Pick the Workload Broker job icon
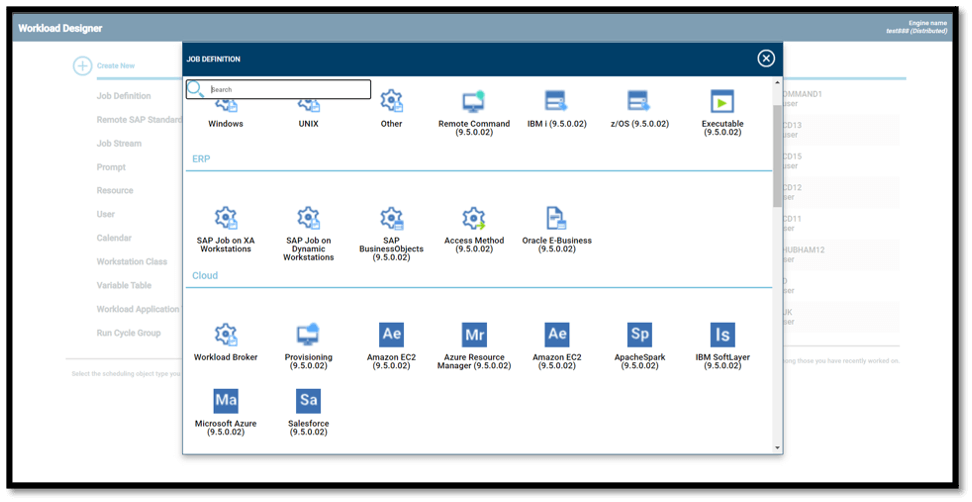This screenshot has width=972, height=502. (x=226, y=335)
